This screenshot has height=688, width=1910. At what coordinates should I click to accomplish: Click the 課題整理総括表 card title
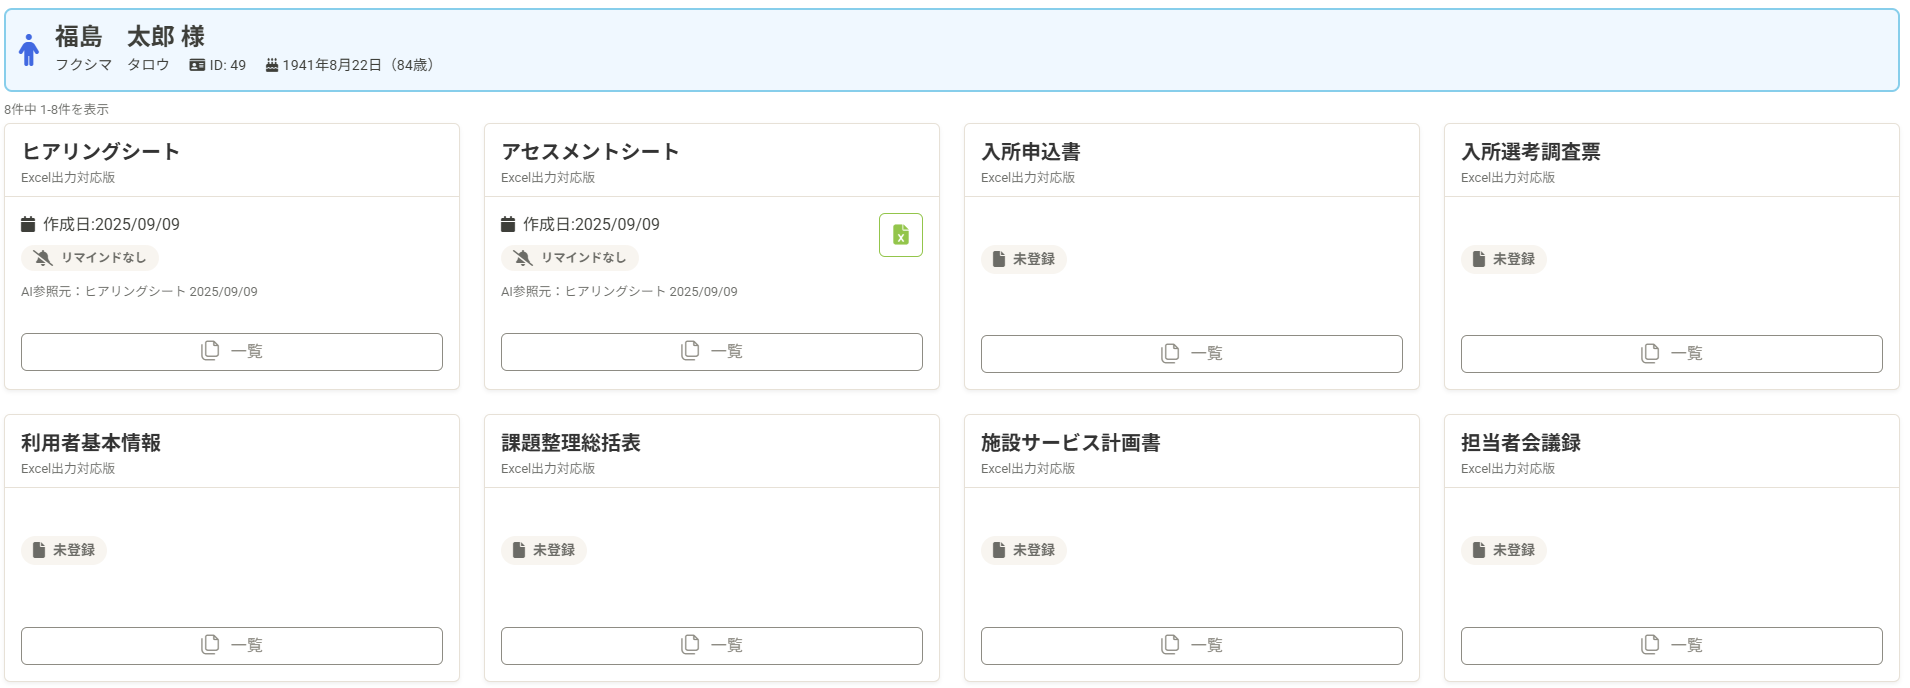(x=570, y=443)
